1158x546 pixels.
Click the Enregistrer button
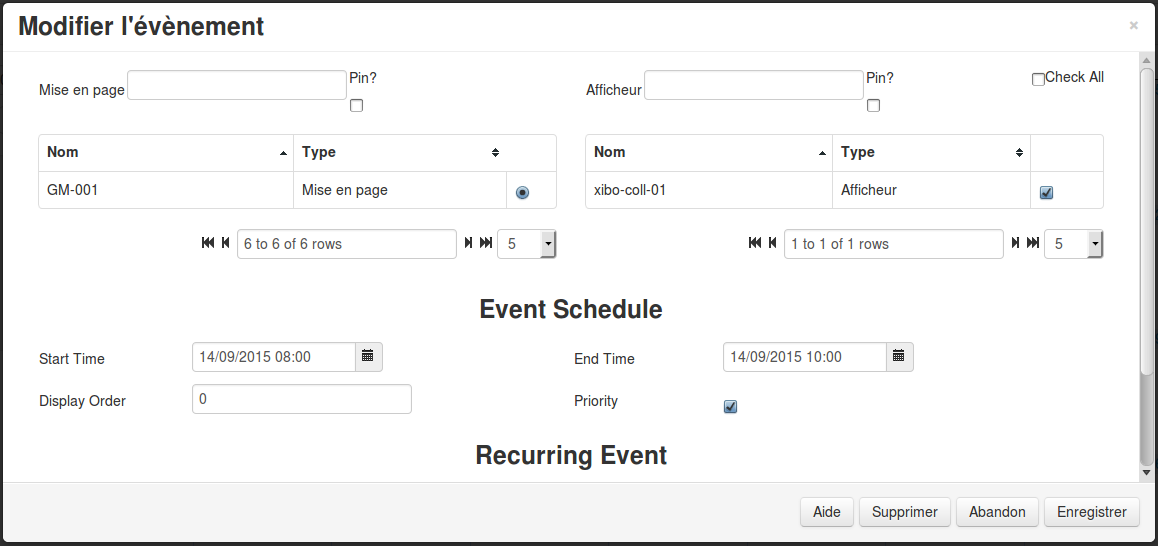point(1091,512)
